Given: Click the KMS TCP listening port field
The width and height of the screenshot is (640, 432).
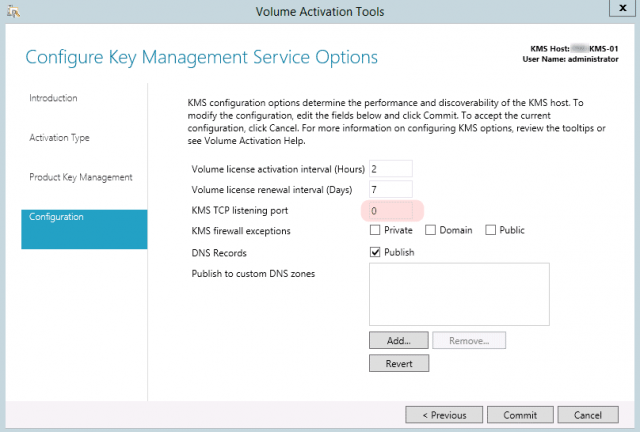Looking at the screenshot, I should [389, 210].
